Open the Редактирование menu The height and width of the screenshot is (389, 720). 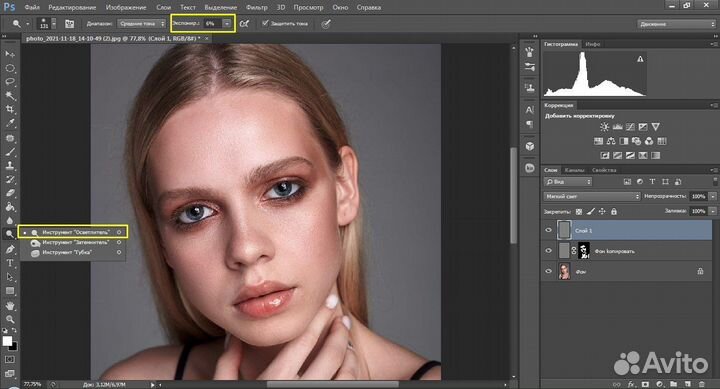(x=72, y=7)
